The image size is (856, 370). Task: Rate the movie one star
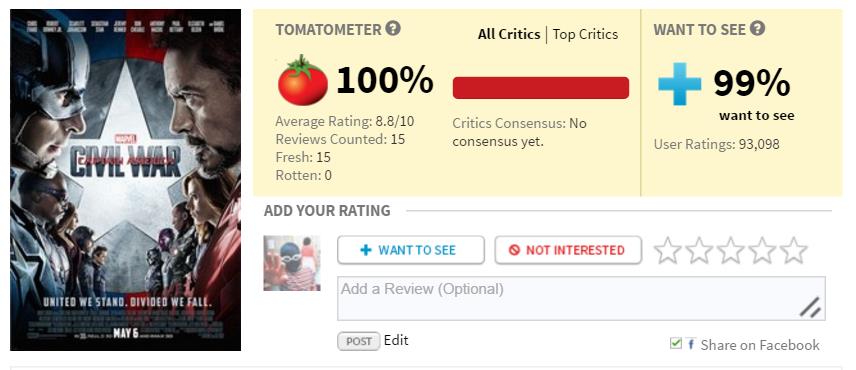(x=667, y=250)
